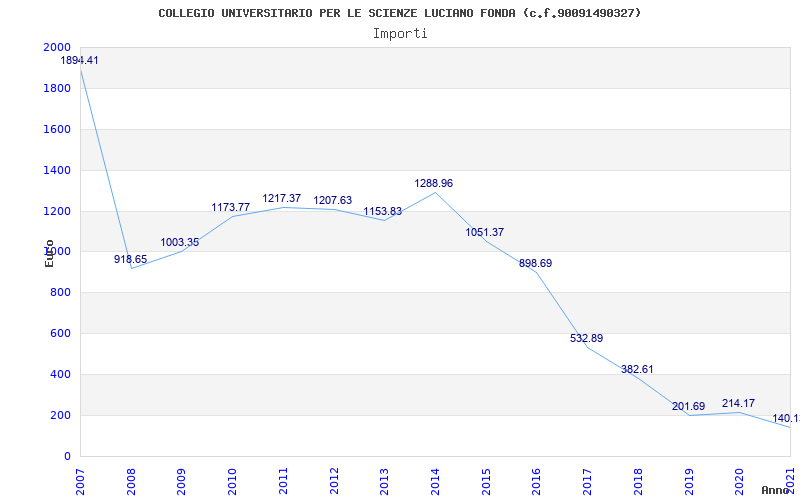Click the 2000 y-axis tick label

pos(57,47)
